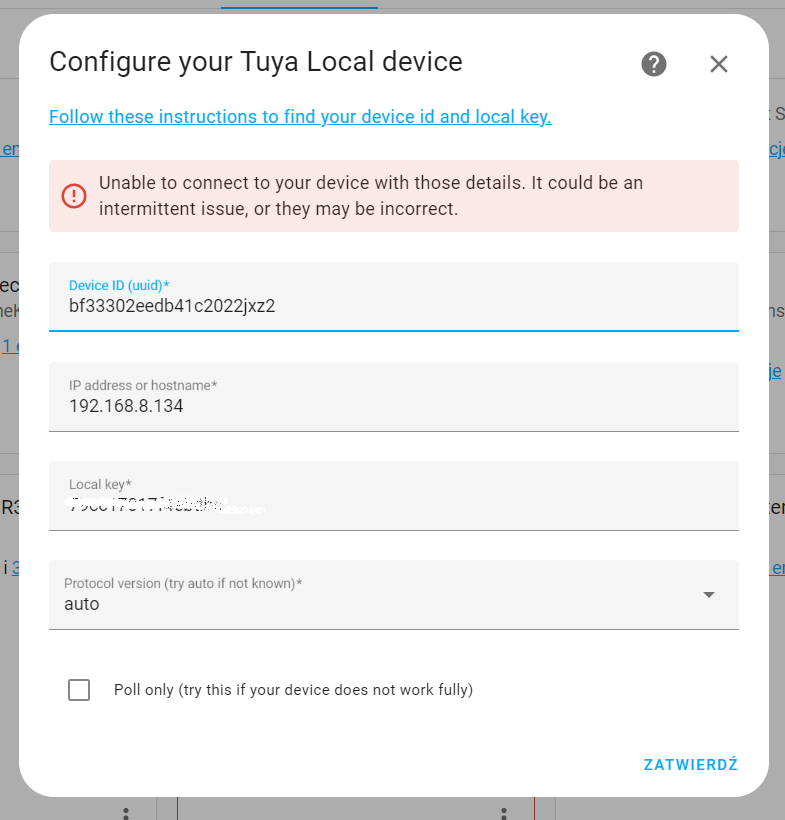This screenshot has width=785, height=820.
Task: Click the connection error message banner
Action: [393, 196]
